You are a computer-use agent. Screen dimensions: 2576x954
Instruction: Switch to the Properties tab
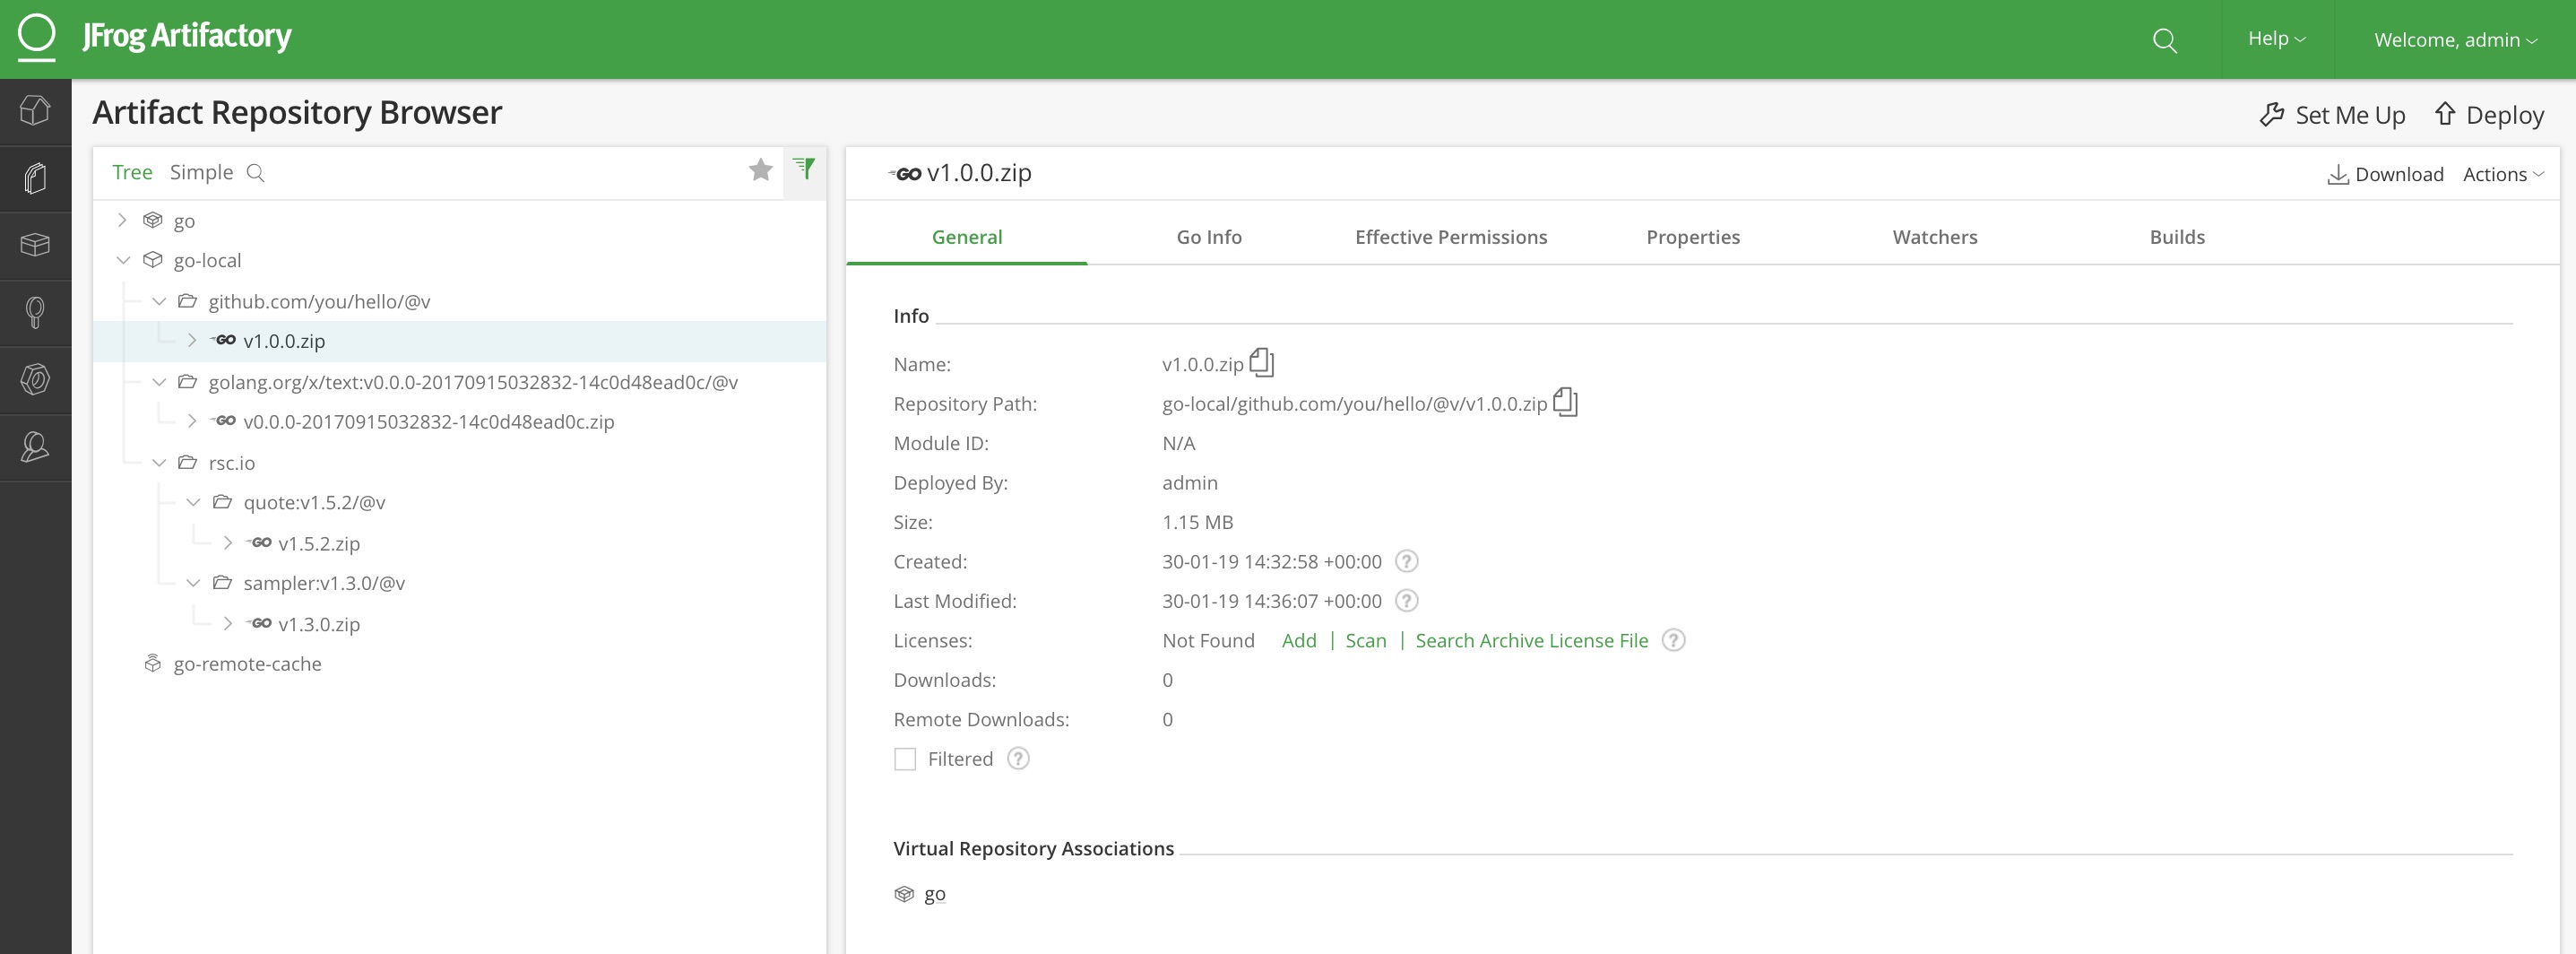tap(1692, 237)
